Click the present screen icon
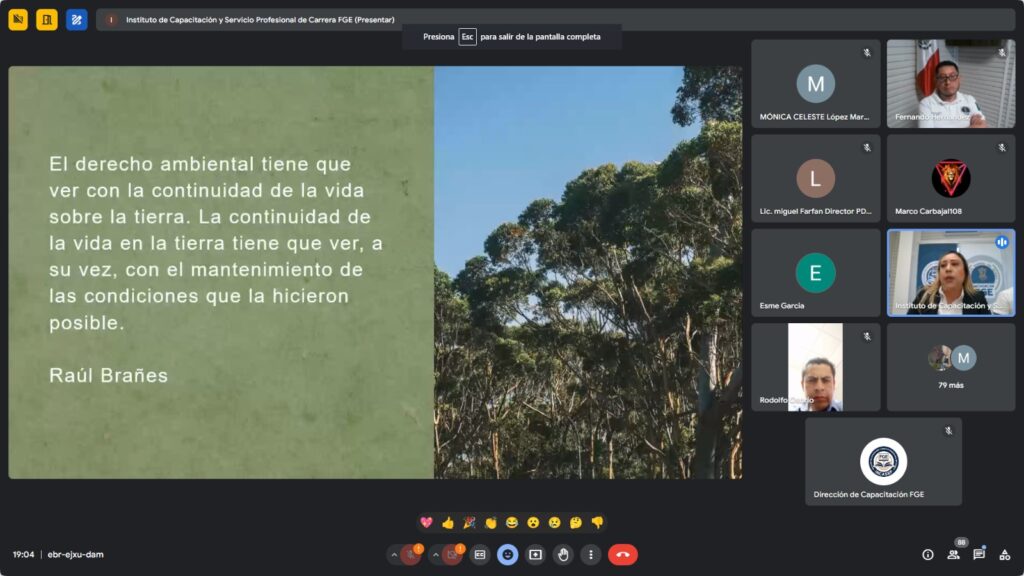Viewport: 1024px width, 576px height. coord(535,554)
